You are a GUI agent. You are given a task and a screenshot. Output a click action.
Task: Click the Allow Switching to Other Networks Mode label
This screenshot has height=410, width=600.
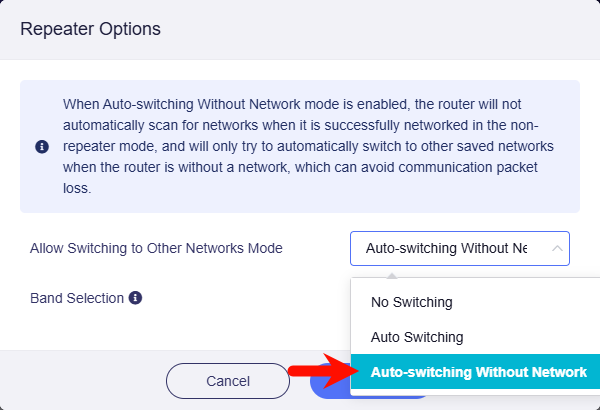[156, 248]
